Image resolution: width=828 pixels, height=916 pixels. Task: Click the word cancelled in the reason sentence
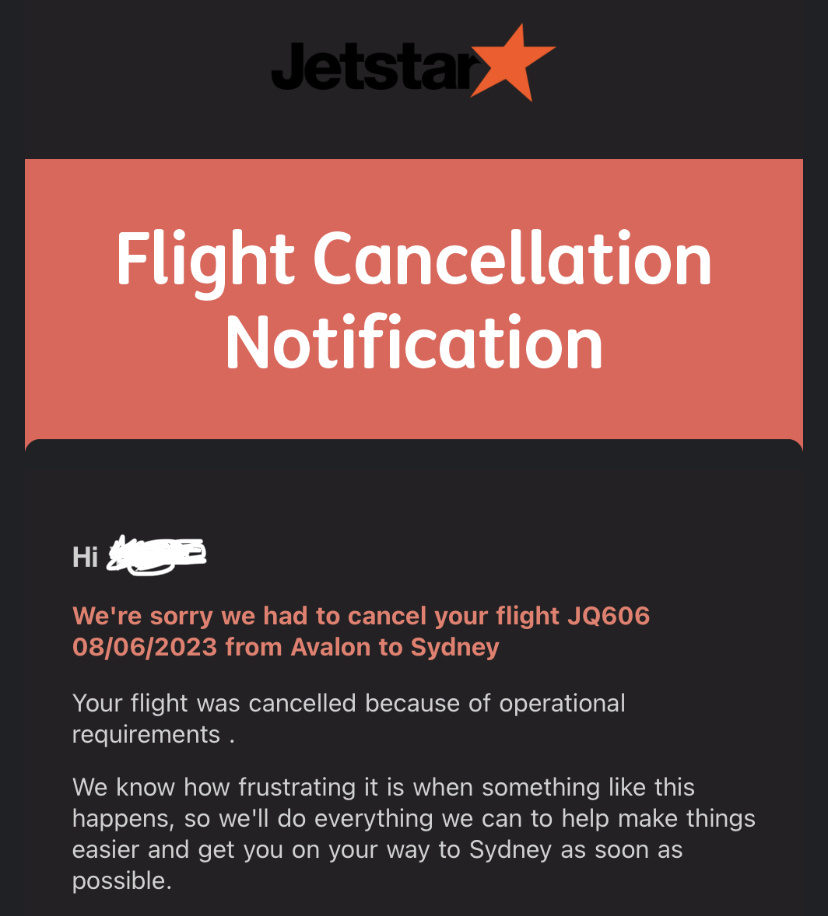coord(302,703)
